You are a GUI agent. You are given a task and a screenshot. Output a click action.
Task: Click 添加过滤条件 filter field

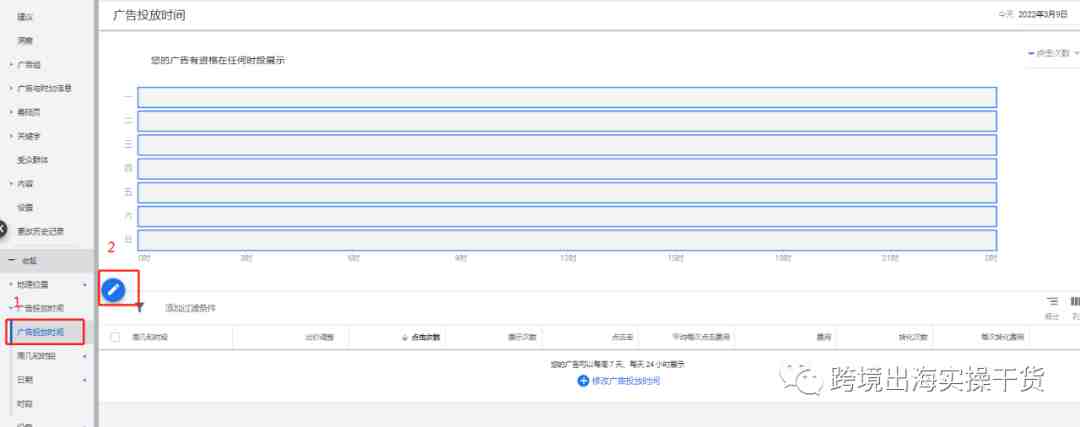[x=190, y=308]
